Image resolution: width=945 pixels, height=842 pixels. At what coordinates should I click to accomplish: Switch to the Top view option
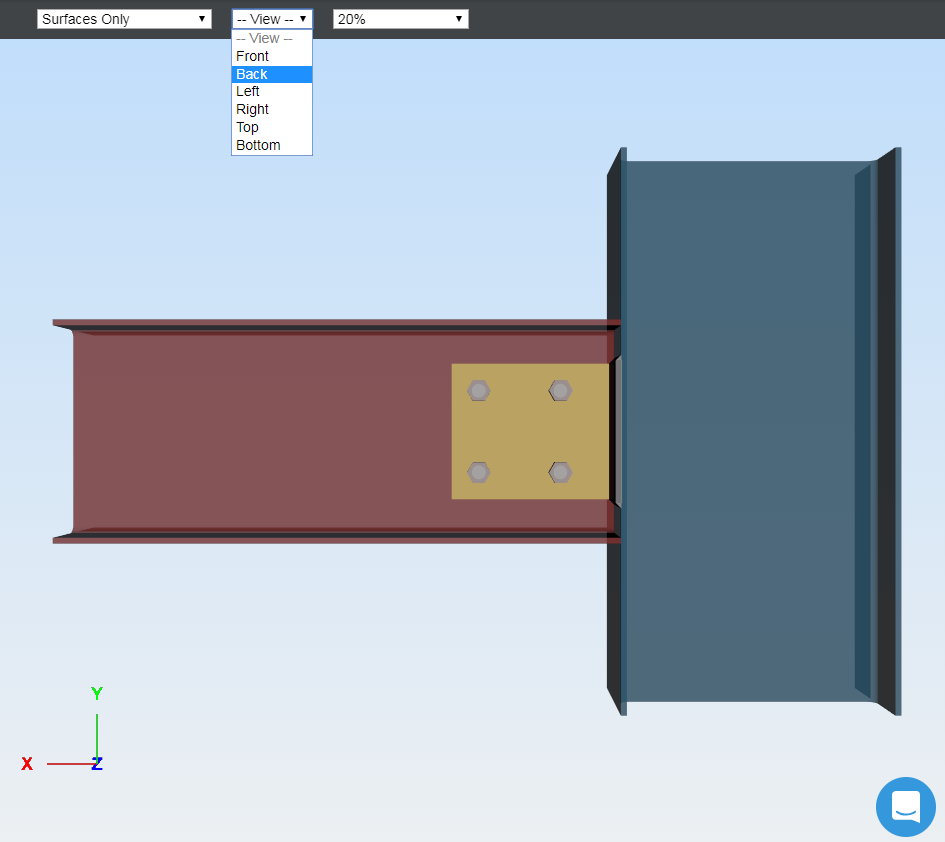pyautogui.click(x=272, y=127)
